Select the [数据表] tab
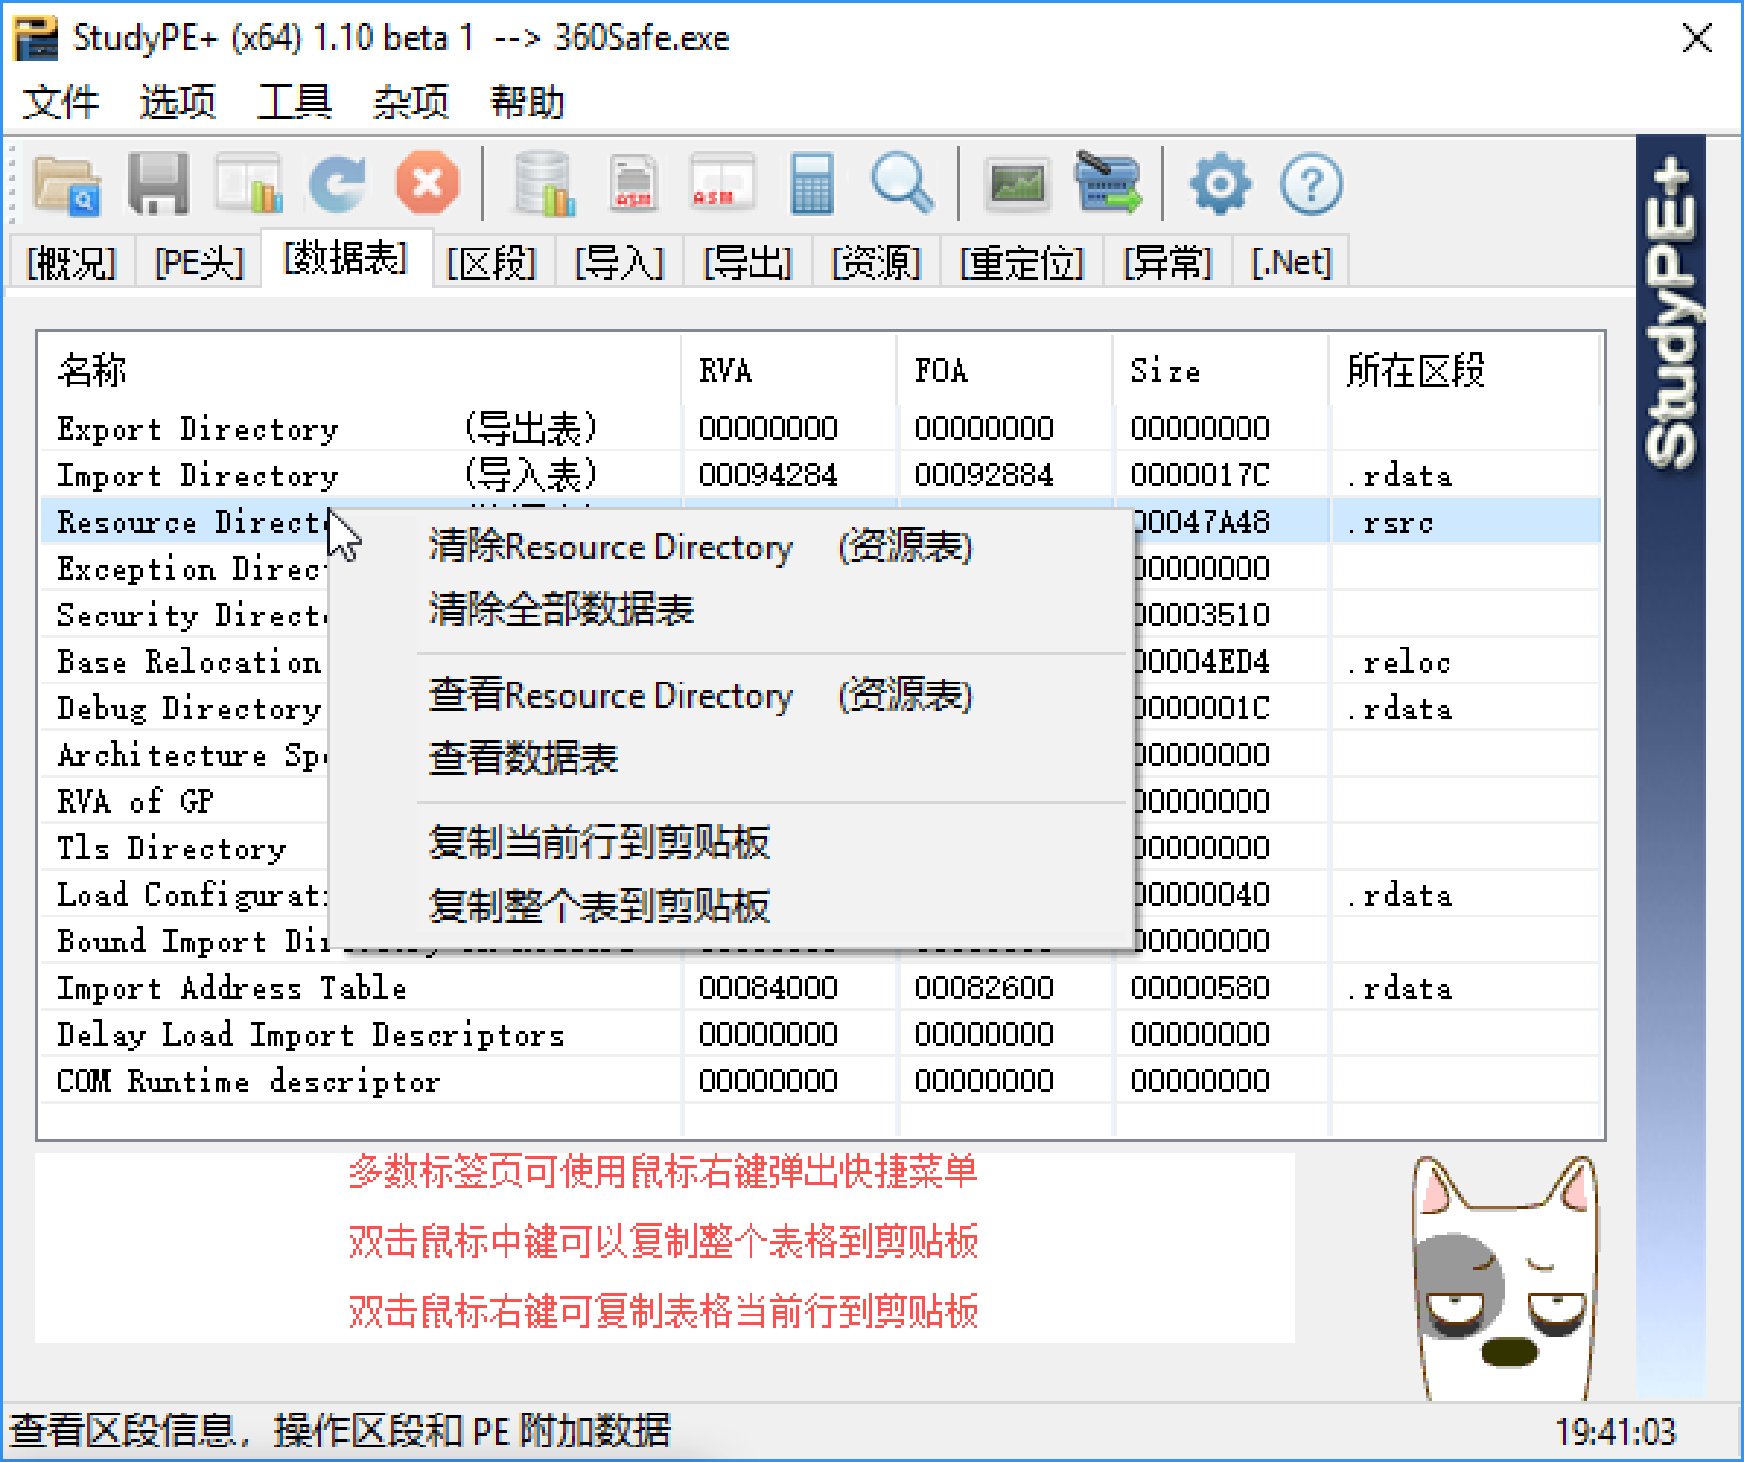 (x=346, y=259)
